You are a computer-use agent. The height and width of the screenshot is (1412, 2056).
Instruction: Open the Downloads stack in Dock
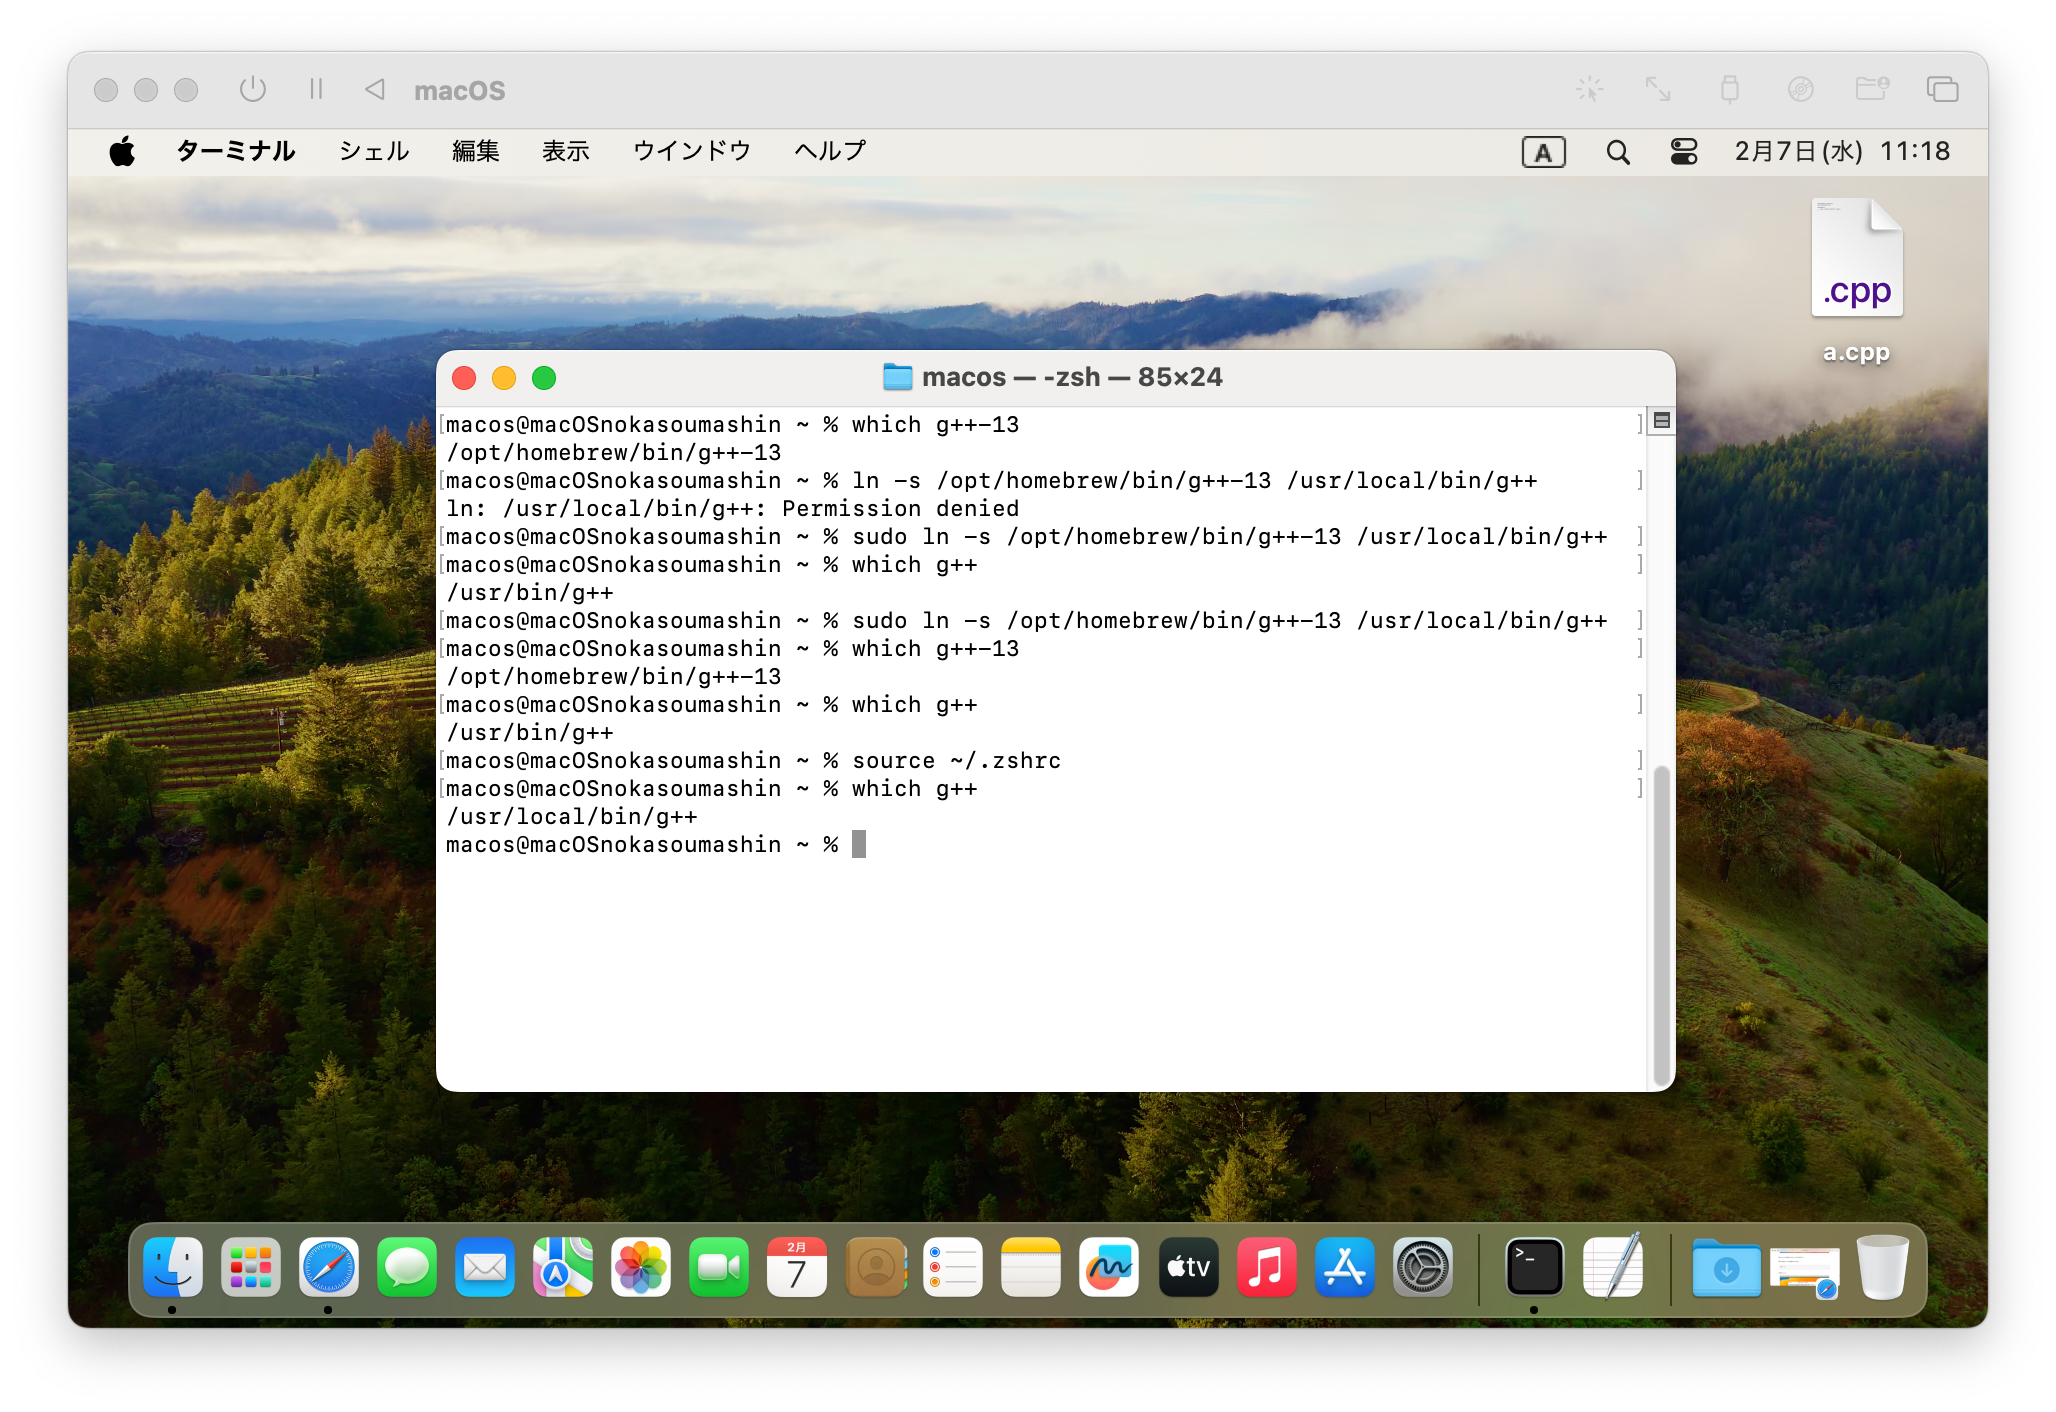[1726, 1267]
